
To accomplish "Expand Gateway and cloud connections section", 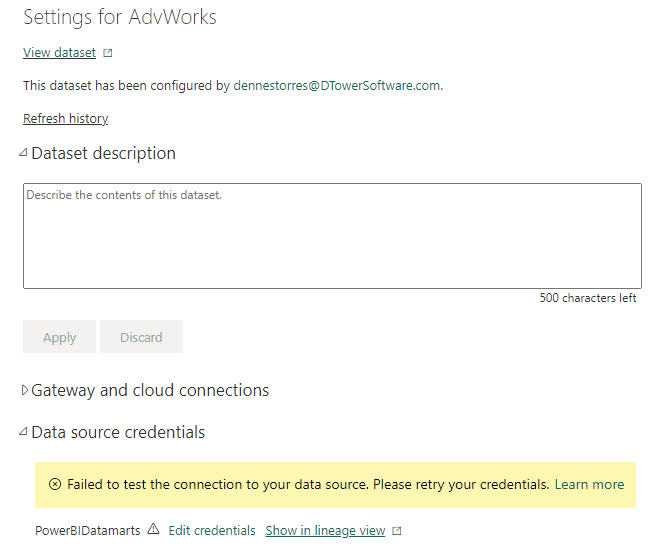I will coord(25,390).
